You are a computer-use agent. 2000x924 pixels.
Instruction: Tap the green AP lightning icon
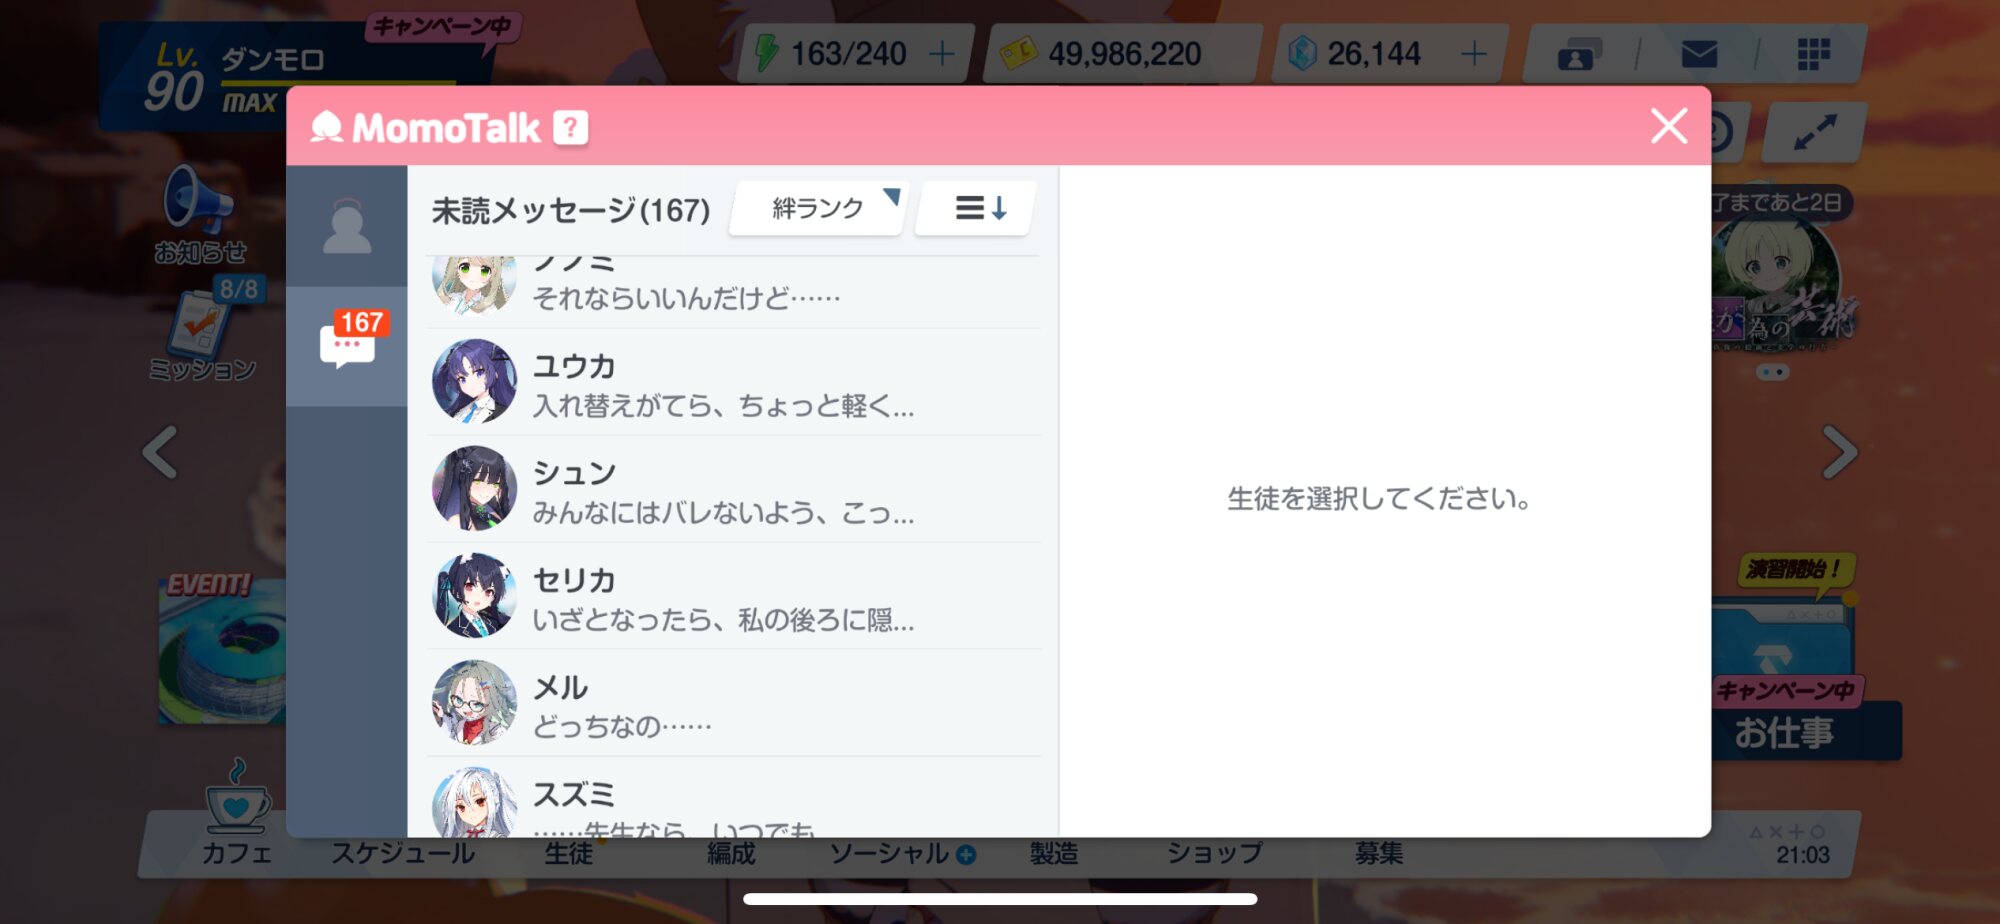point(766,53)
